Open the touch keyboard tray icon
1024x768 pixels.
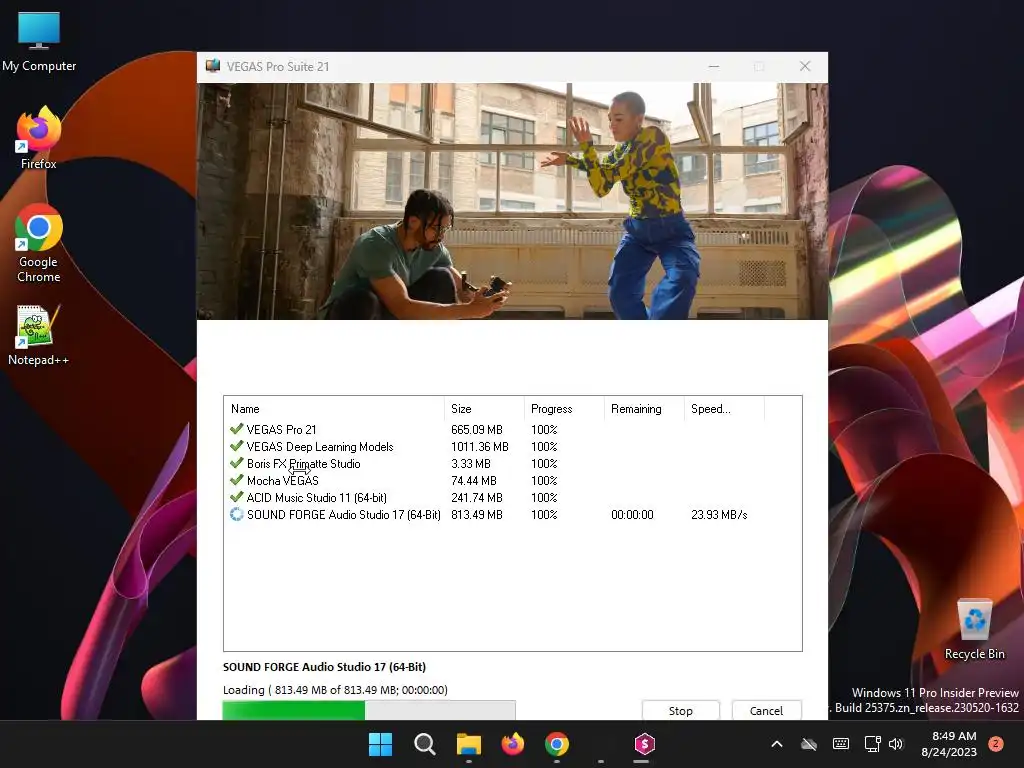pos(841,744)
